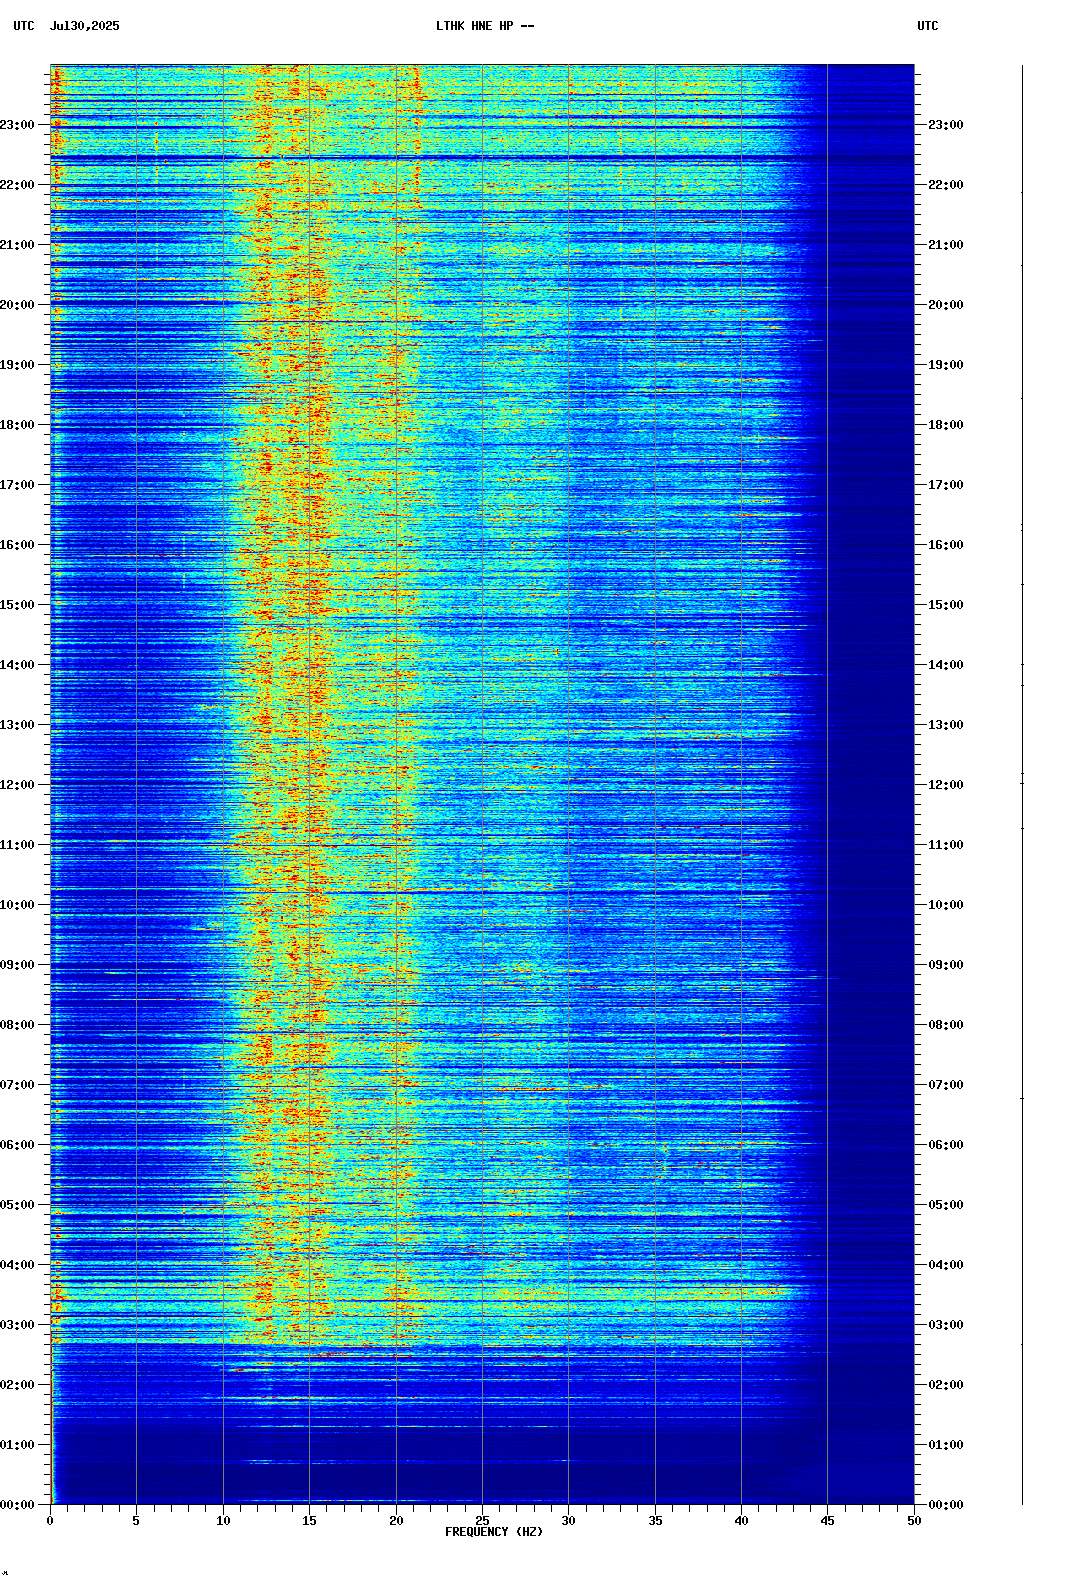The image size is (1066, 1584).
Task: Select "04:00" on the right time axis
Action: point(946,1265)
